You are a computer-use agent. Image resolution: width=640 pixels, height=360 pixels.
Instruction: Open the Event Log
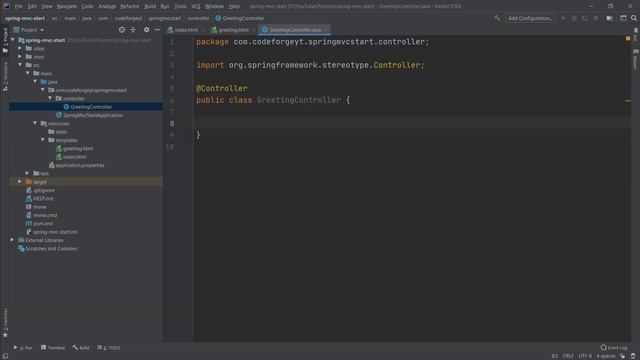tap(614, 348)
